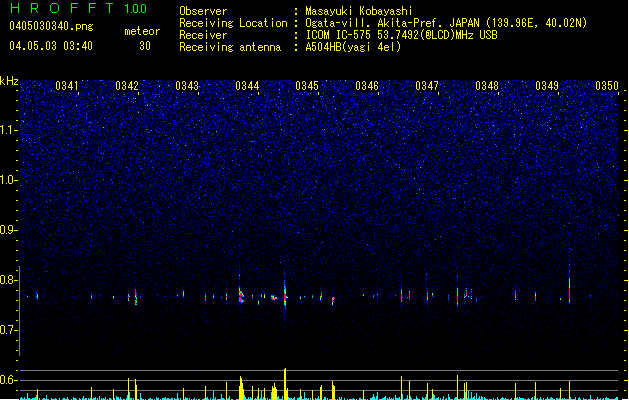Click the 0349 time marker
The width and height of the screenshot is (629, 400).
coord(547,86)
